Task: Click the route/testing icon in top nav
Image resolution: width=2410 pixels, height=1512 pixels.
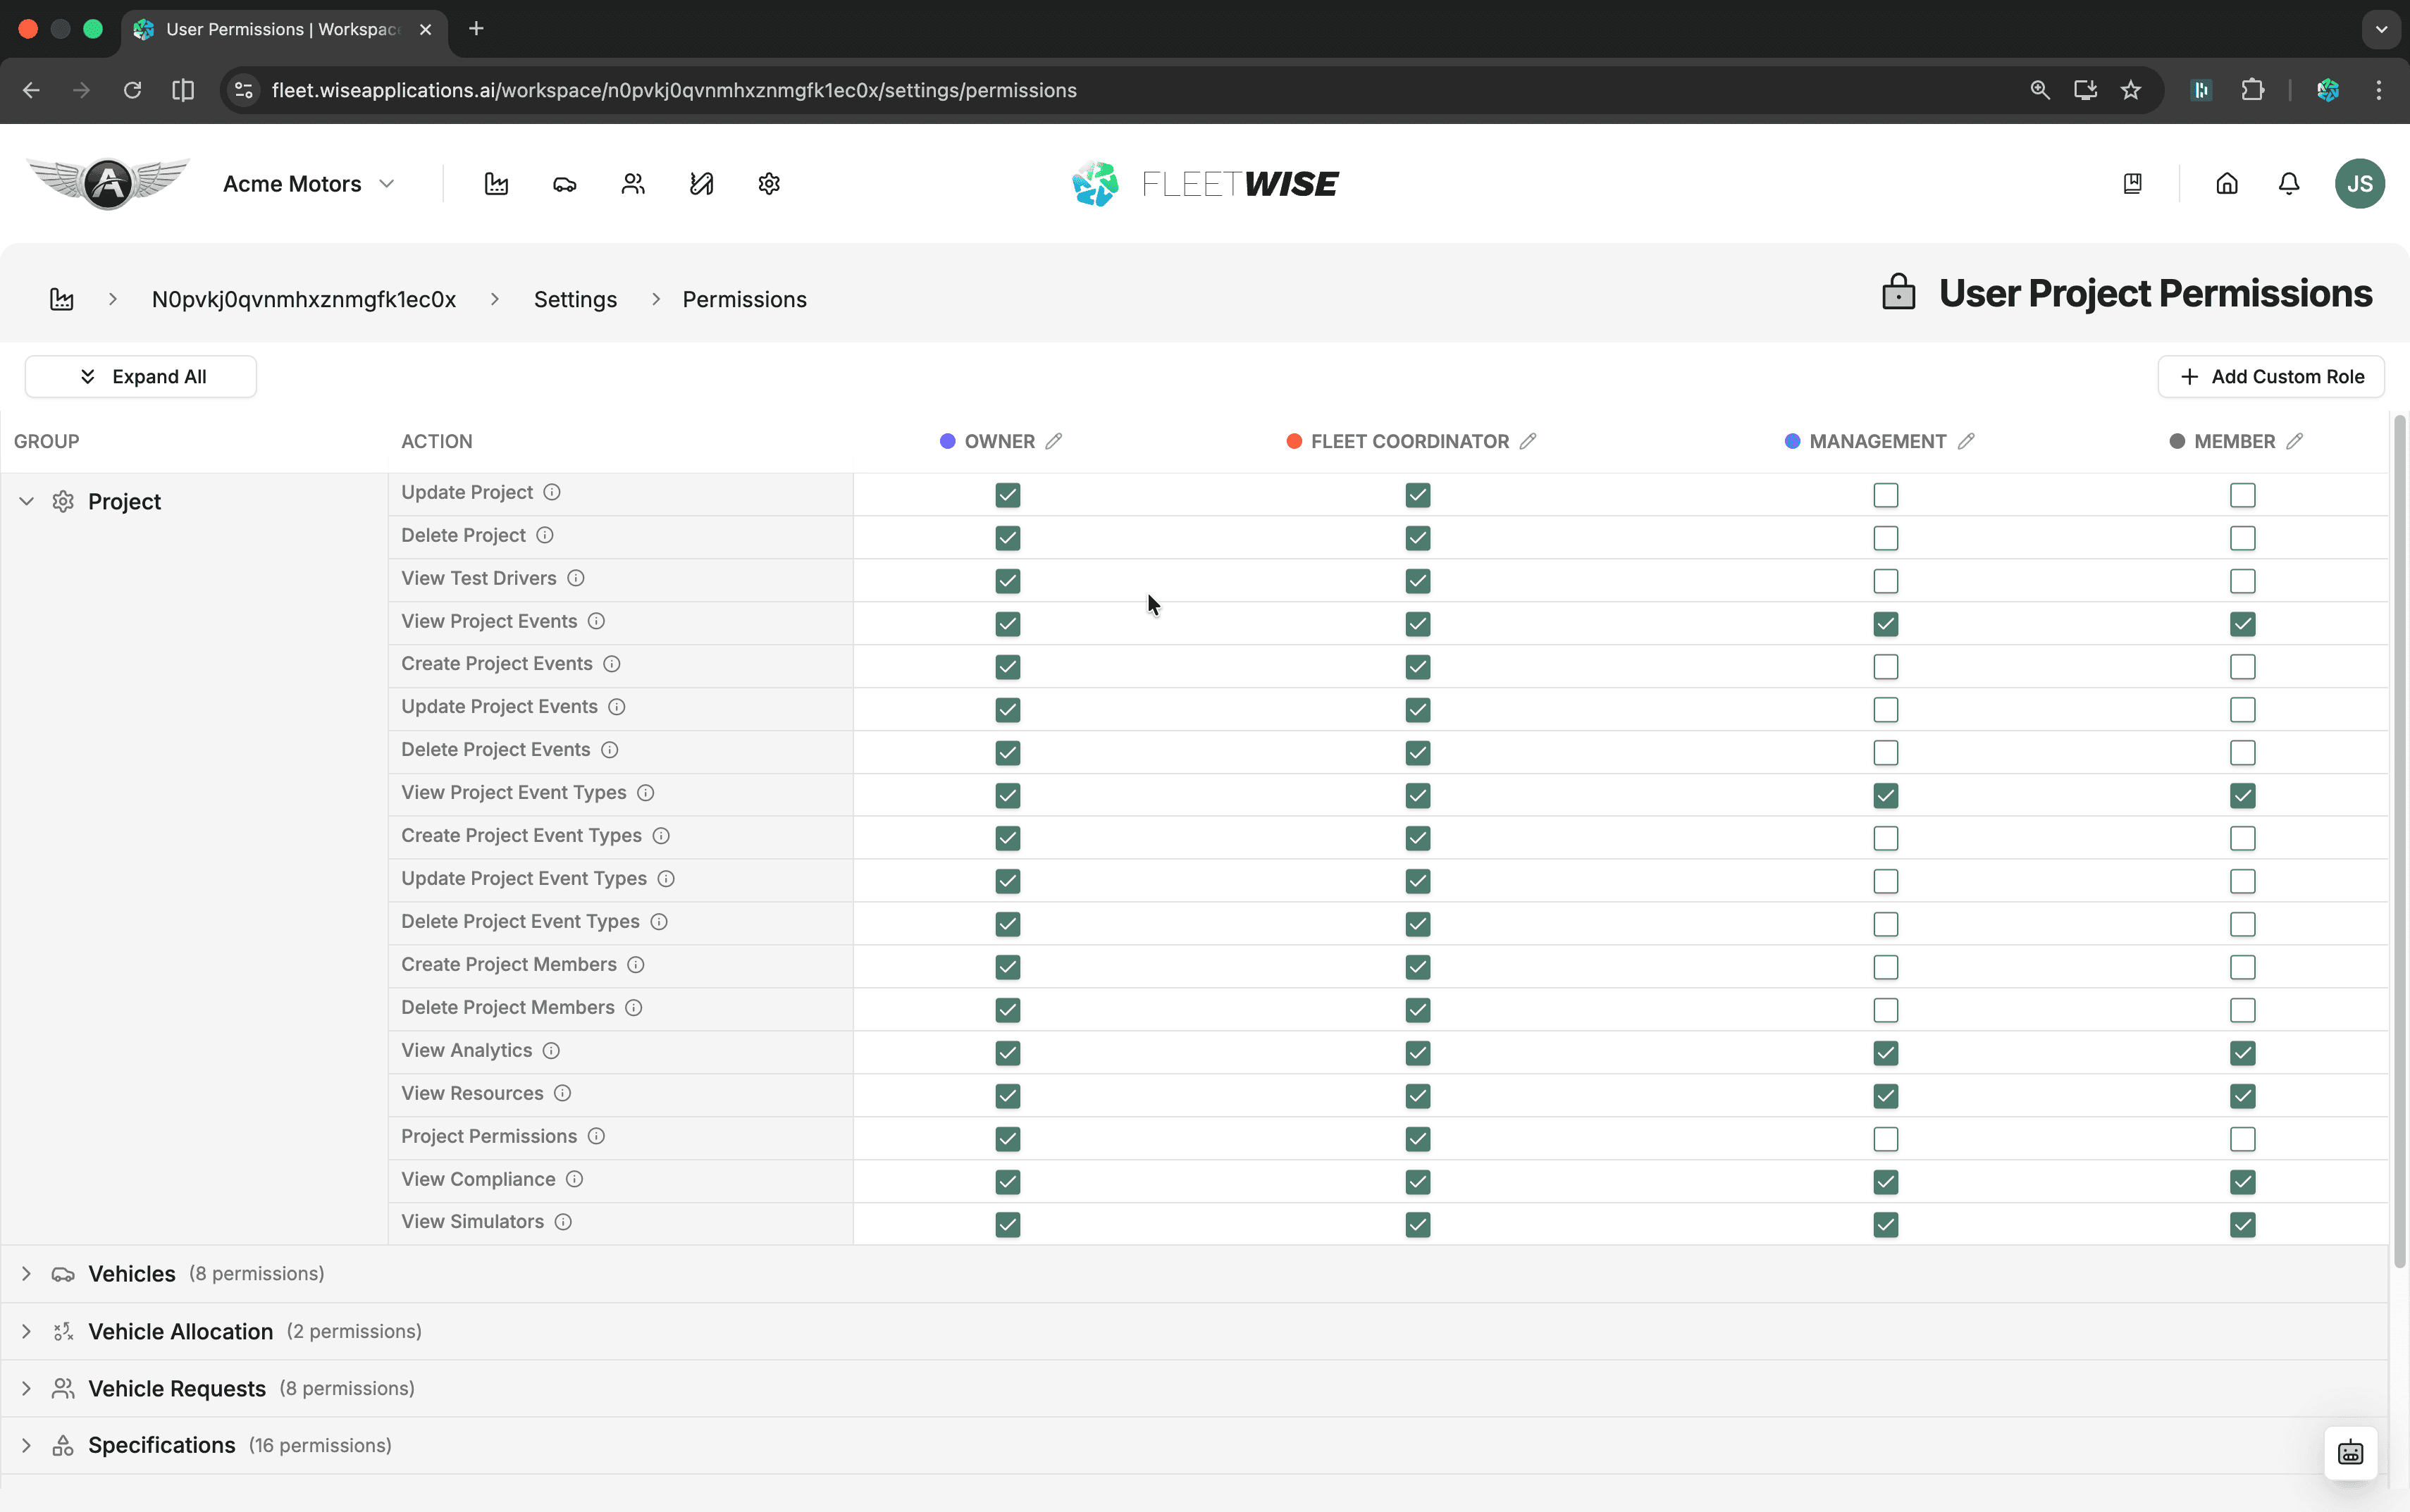Action: pos(701,184)
